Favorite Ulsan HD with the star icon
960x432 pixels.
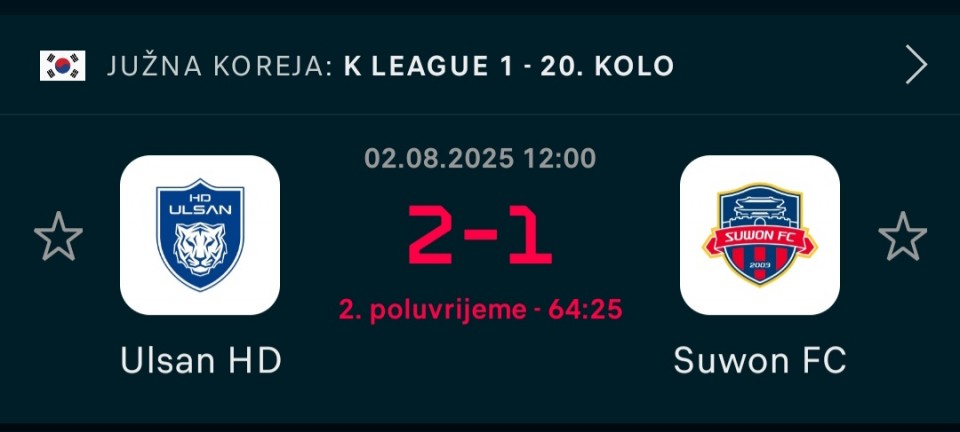pos(58,236)
